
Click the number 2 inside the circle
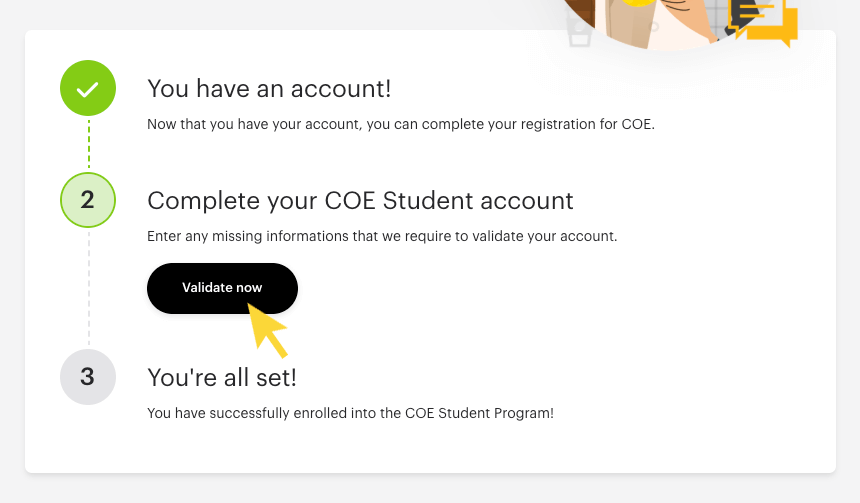tap(88, 200)
